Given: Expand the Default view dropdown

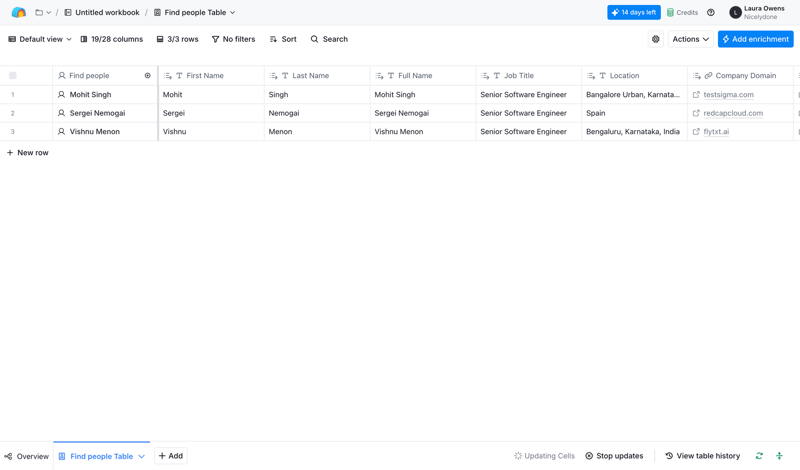Looking at the screenshot, I should point(40,39).
